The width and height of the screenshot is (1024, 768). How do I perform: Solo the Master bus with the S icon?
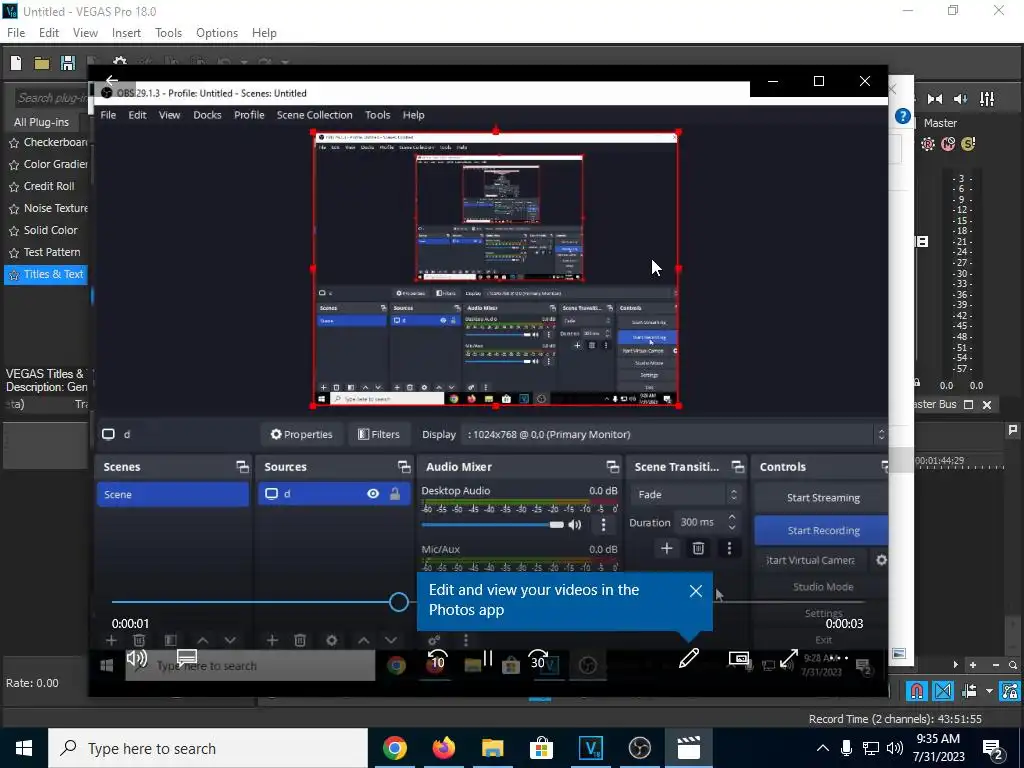click(x=968, y=144)
